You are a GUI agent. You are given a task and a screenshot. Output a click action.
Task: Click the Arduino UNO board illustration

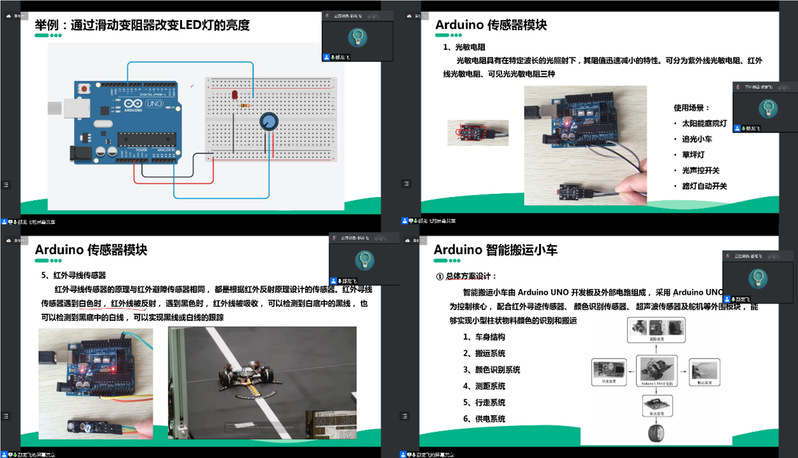click(x=125, y=122)
